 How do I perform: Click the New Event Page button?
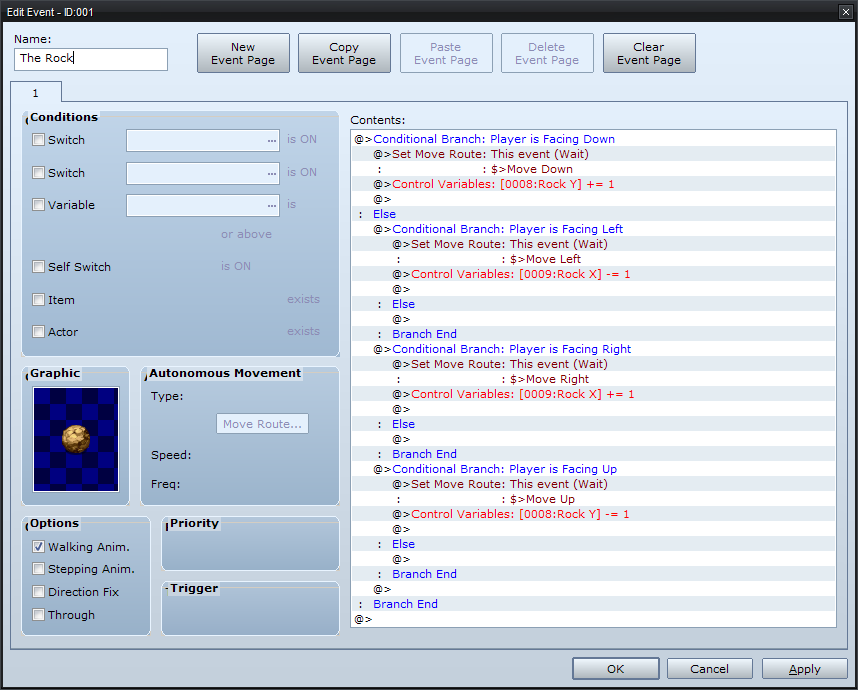point(243,53)
